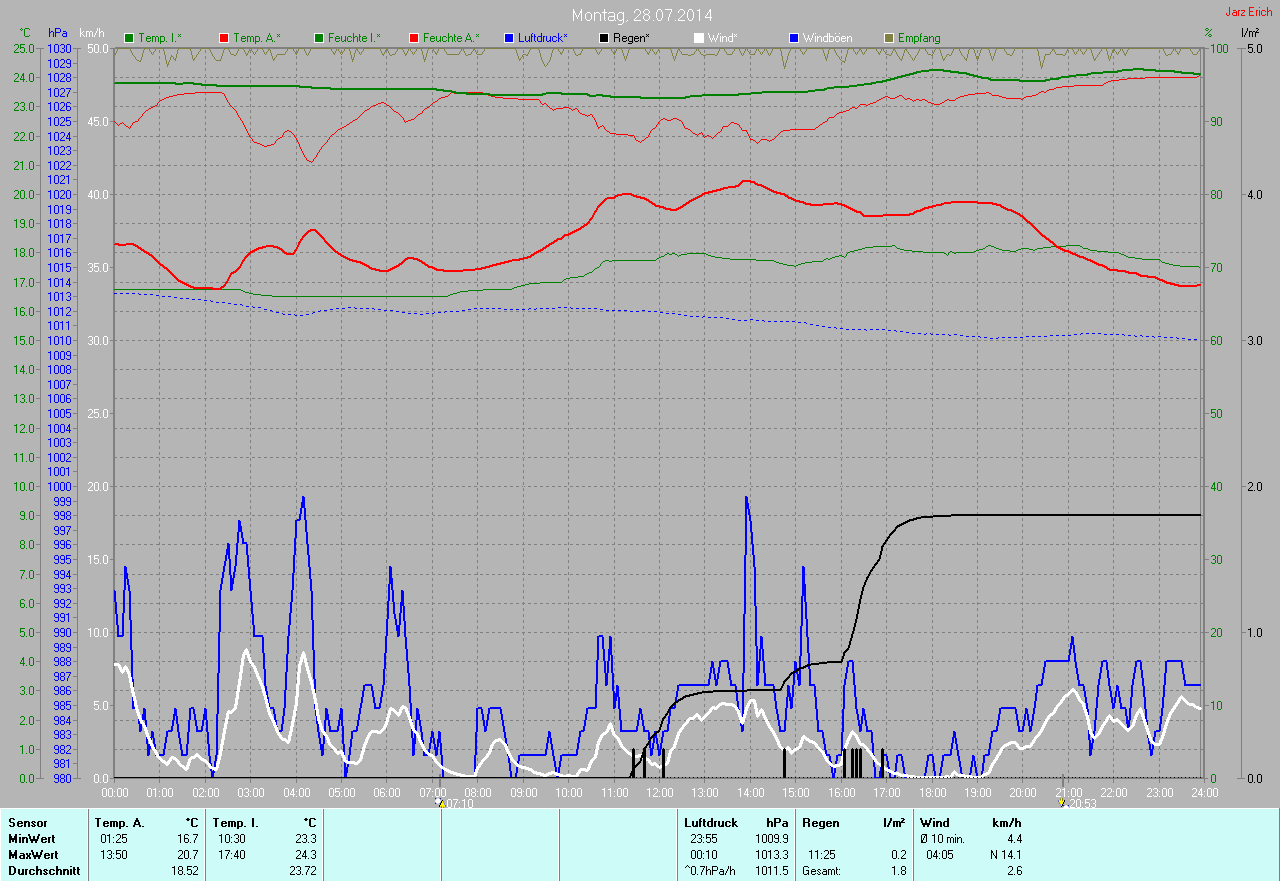This screenshot has width=1280, height=881.
Task: Select the 10 minute wind average 4.4
Action: 1014,839
